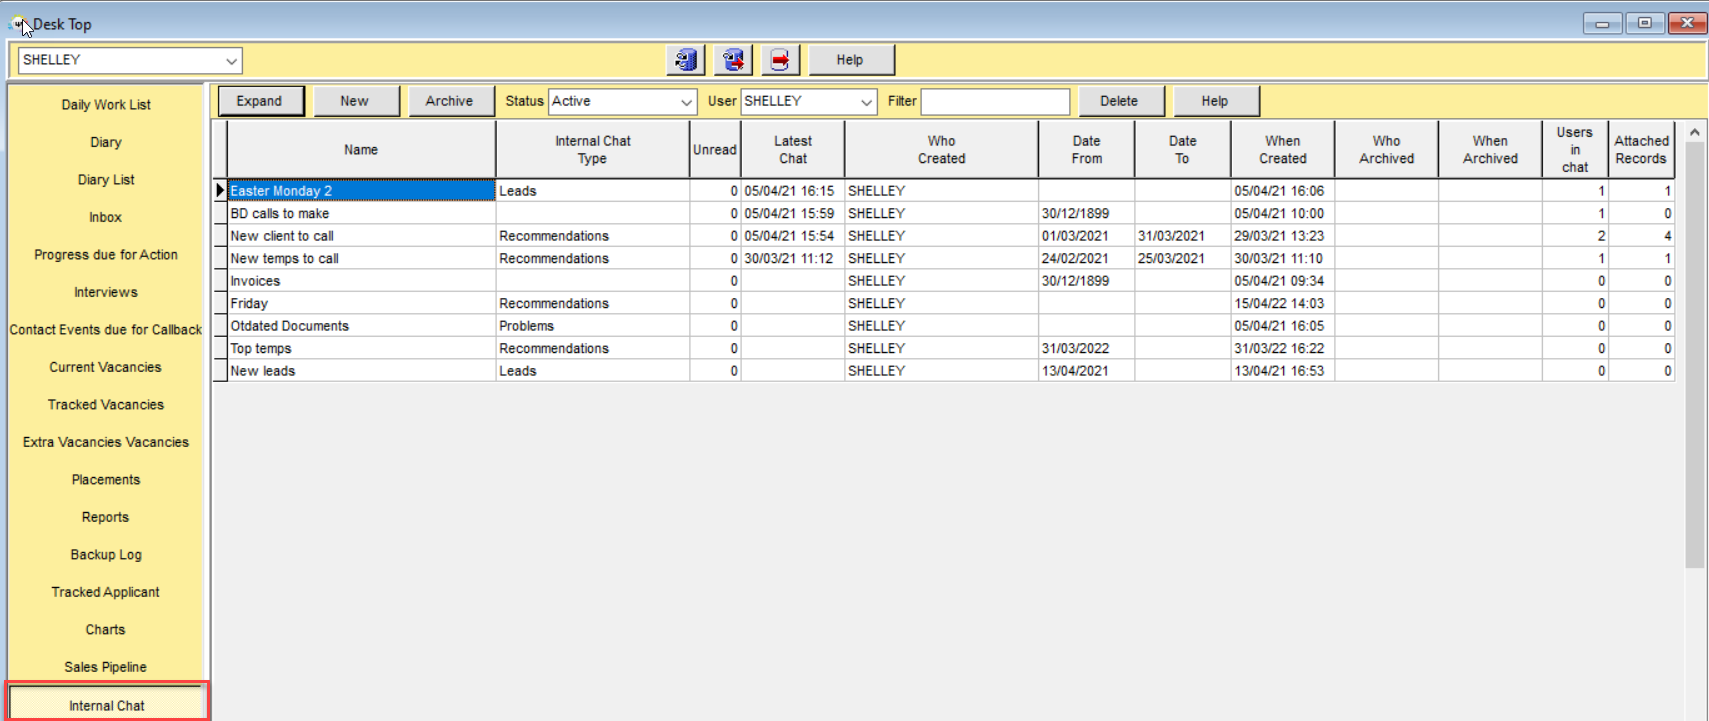Switch to Daily Work List

pyautogui.click(x=106, y=104)
